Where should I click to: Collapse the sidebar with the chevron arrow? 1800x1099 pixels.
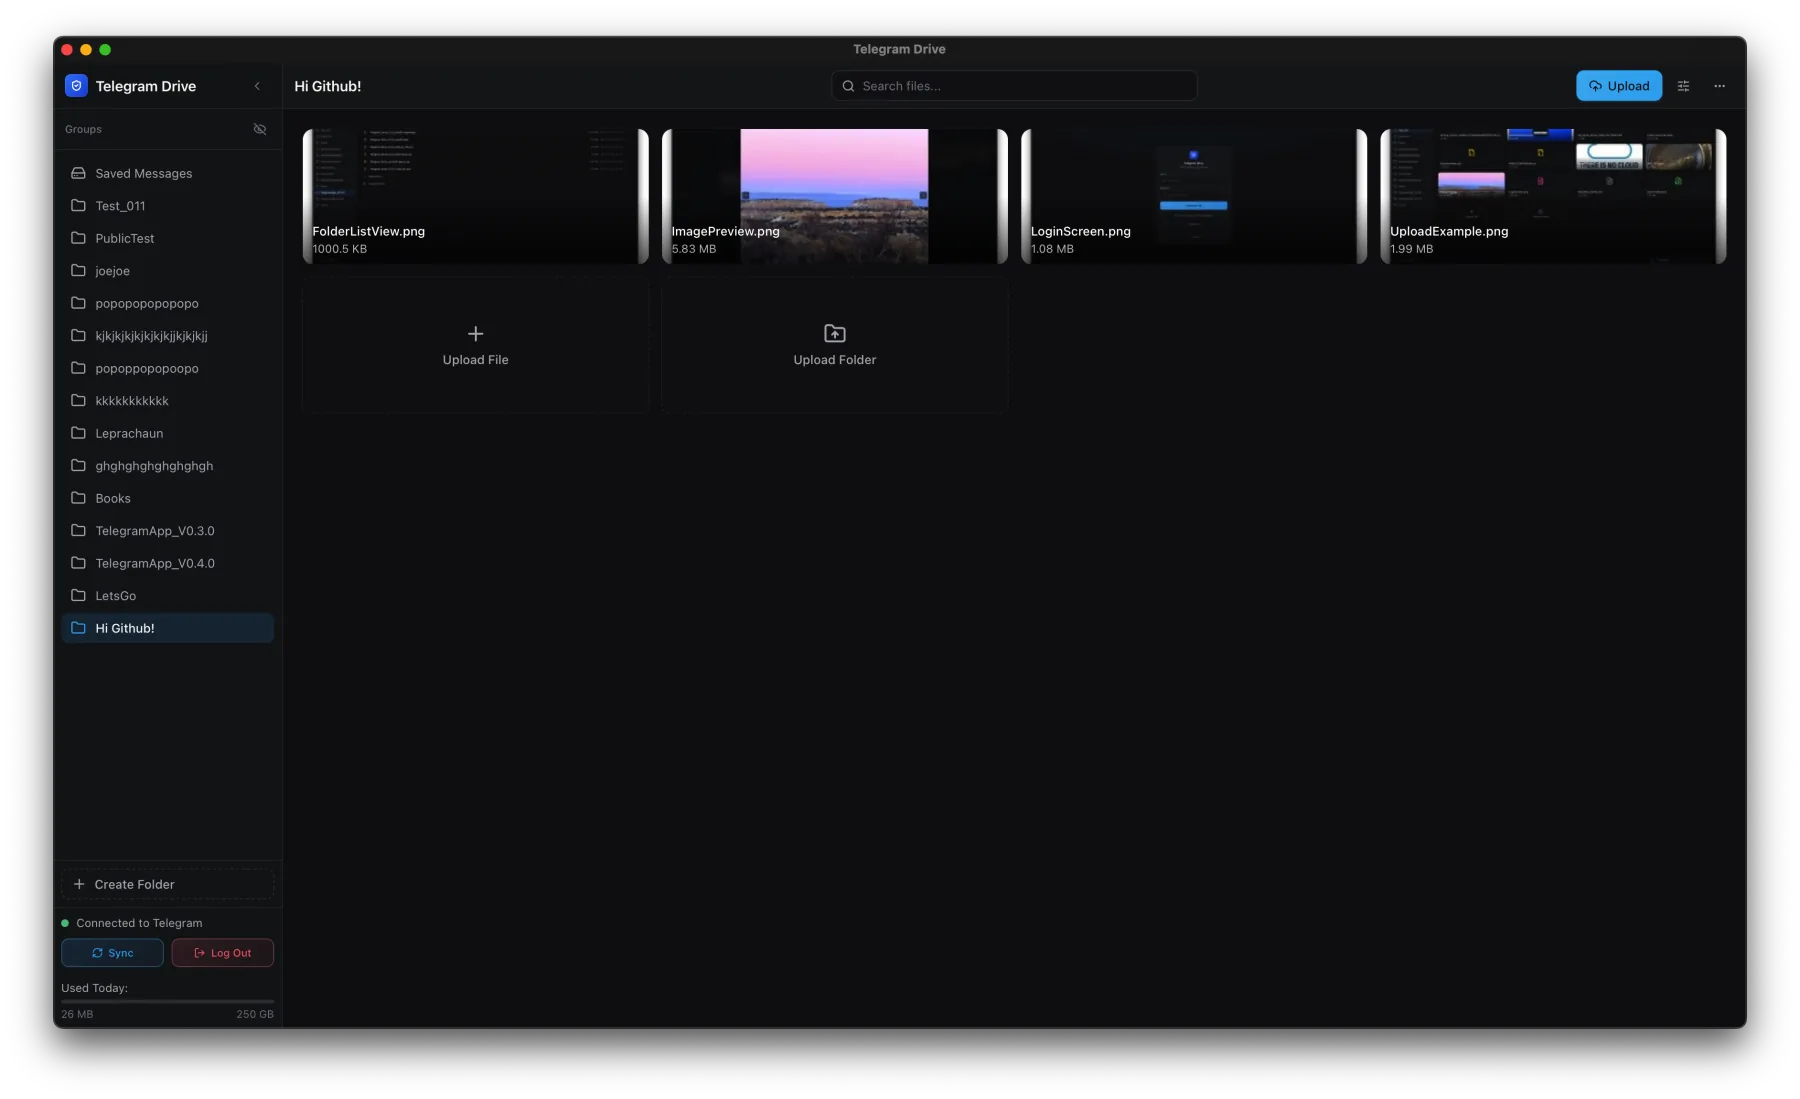(x=257, y=86)
